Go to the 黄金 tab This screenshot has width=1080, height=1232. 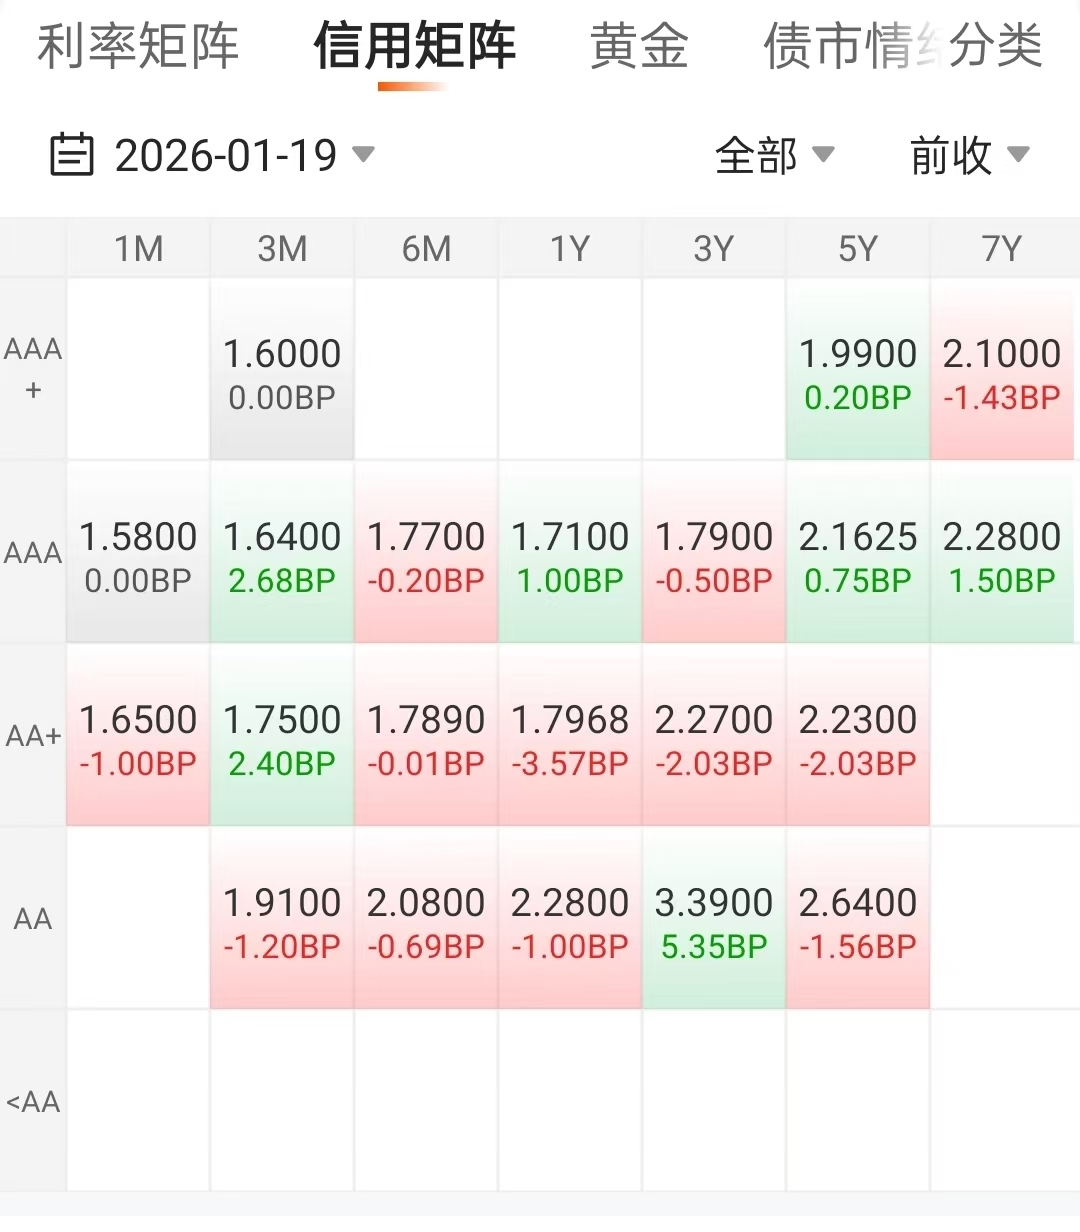tap(639, 46)
